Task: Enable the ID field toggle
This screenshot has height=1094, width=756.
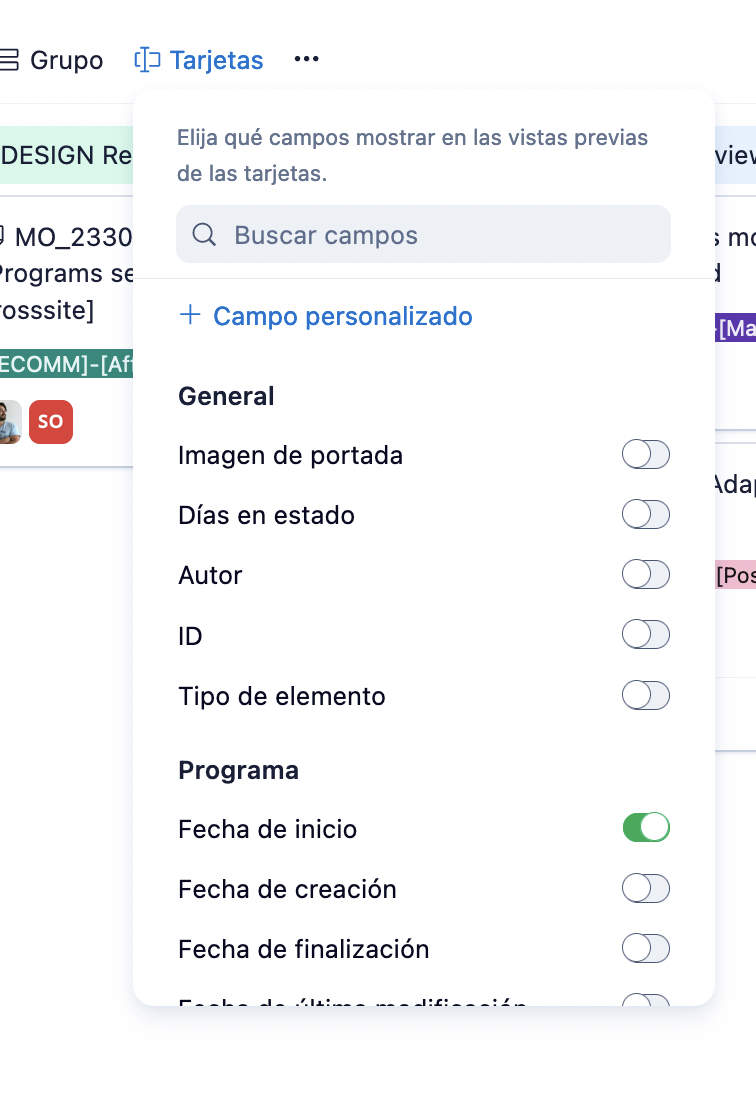Action: (645, 635)
